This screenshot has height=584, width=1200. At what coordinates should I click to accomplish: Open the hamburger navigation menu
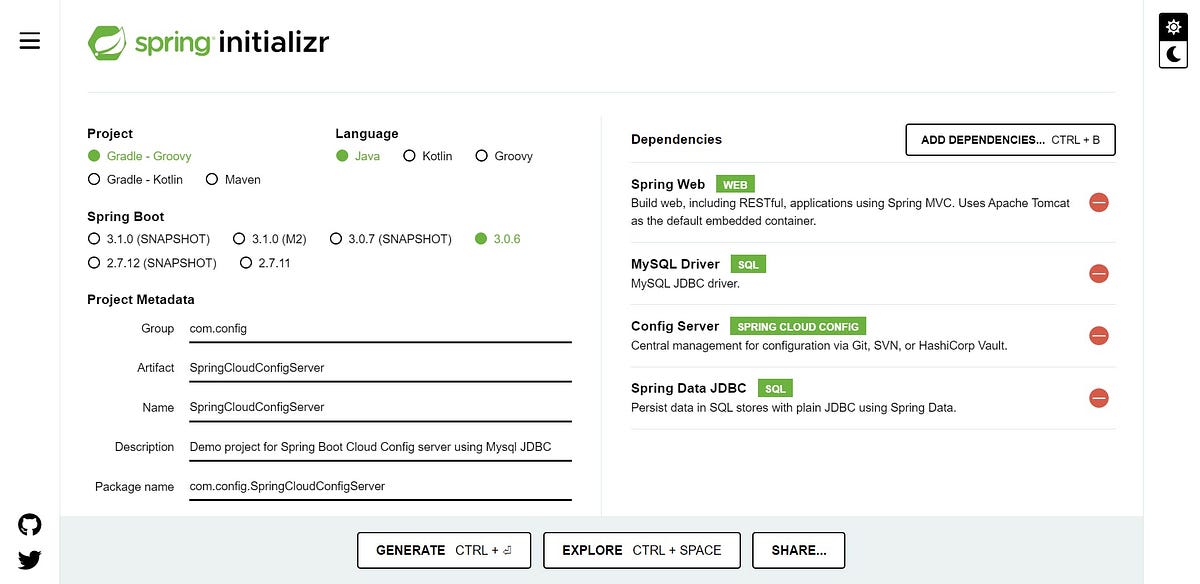point(29,40)
